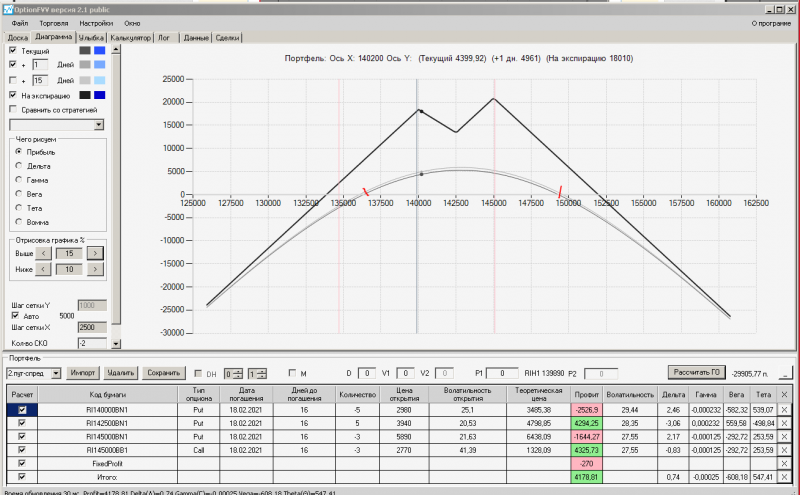Viewport: 800px width, 495px height.
Task: Enable the +15 Дней curve checkbox
Action: (x=13, y=80)
